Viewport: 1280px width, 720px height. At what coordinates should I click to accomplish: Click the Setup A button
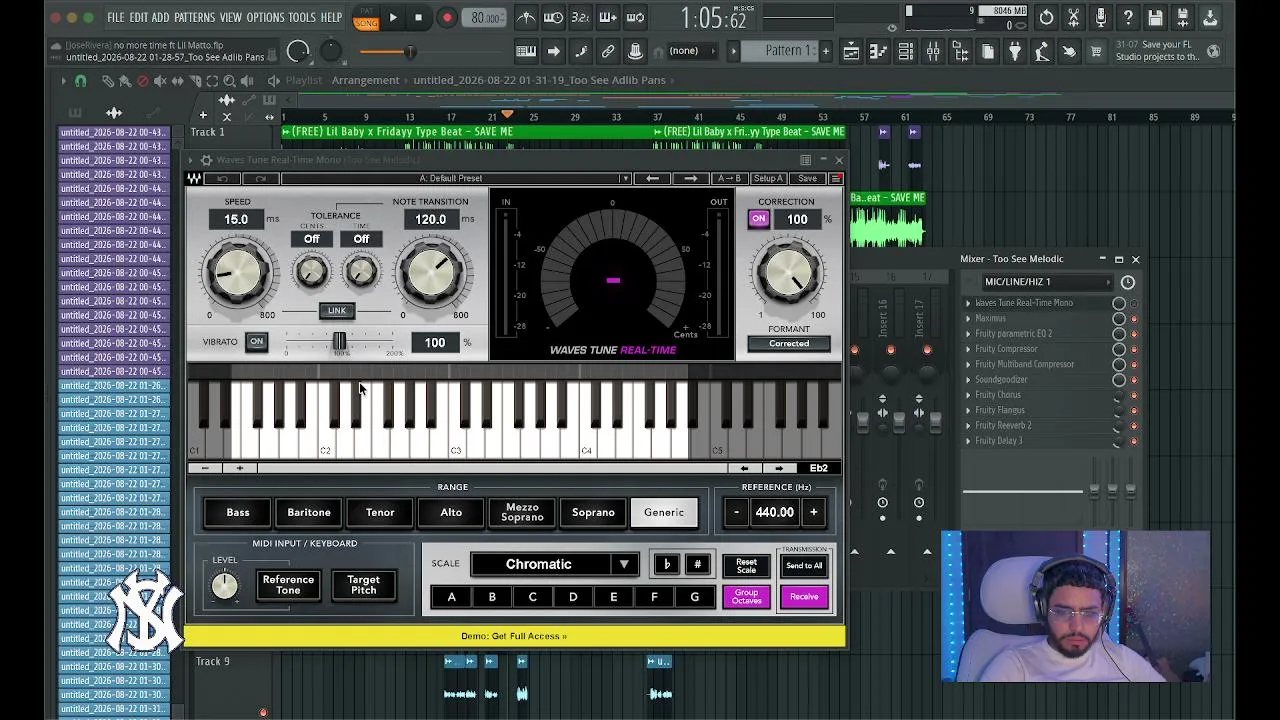point(768,178)
